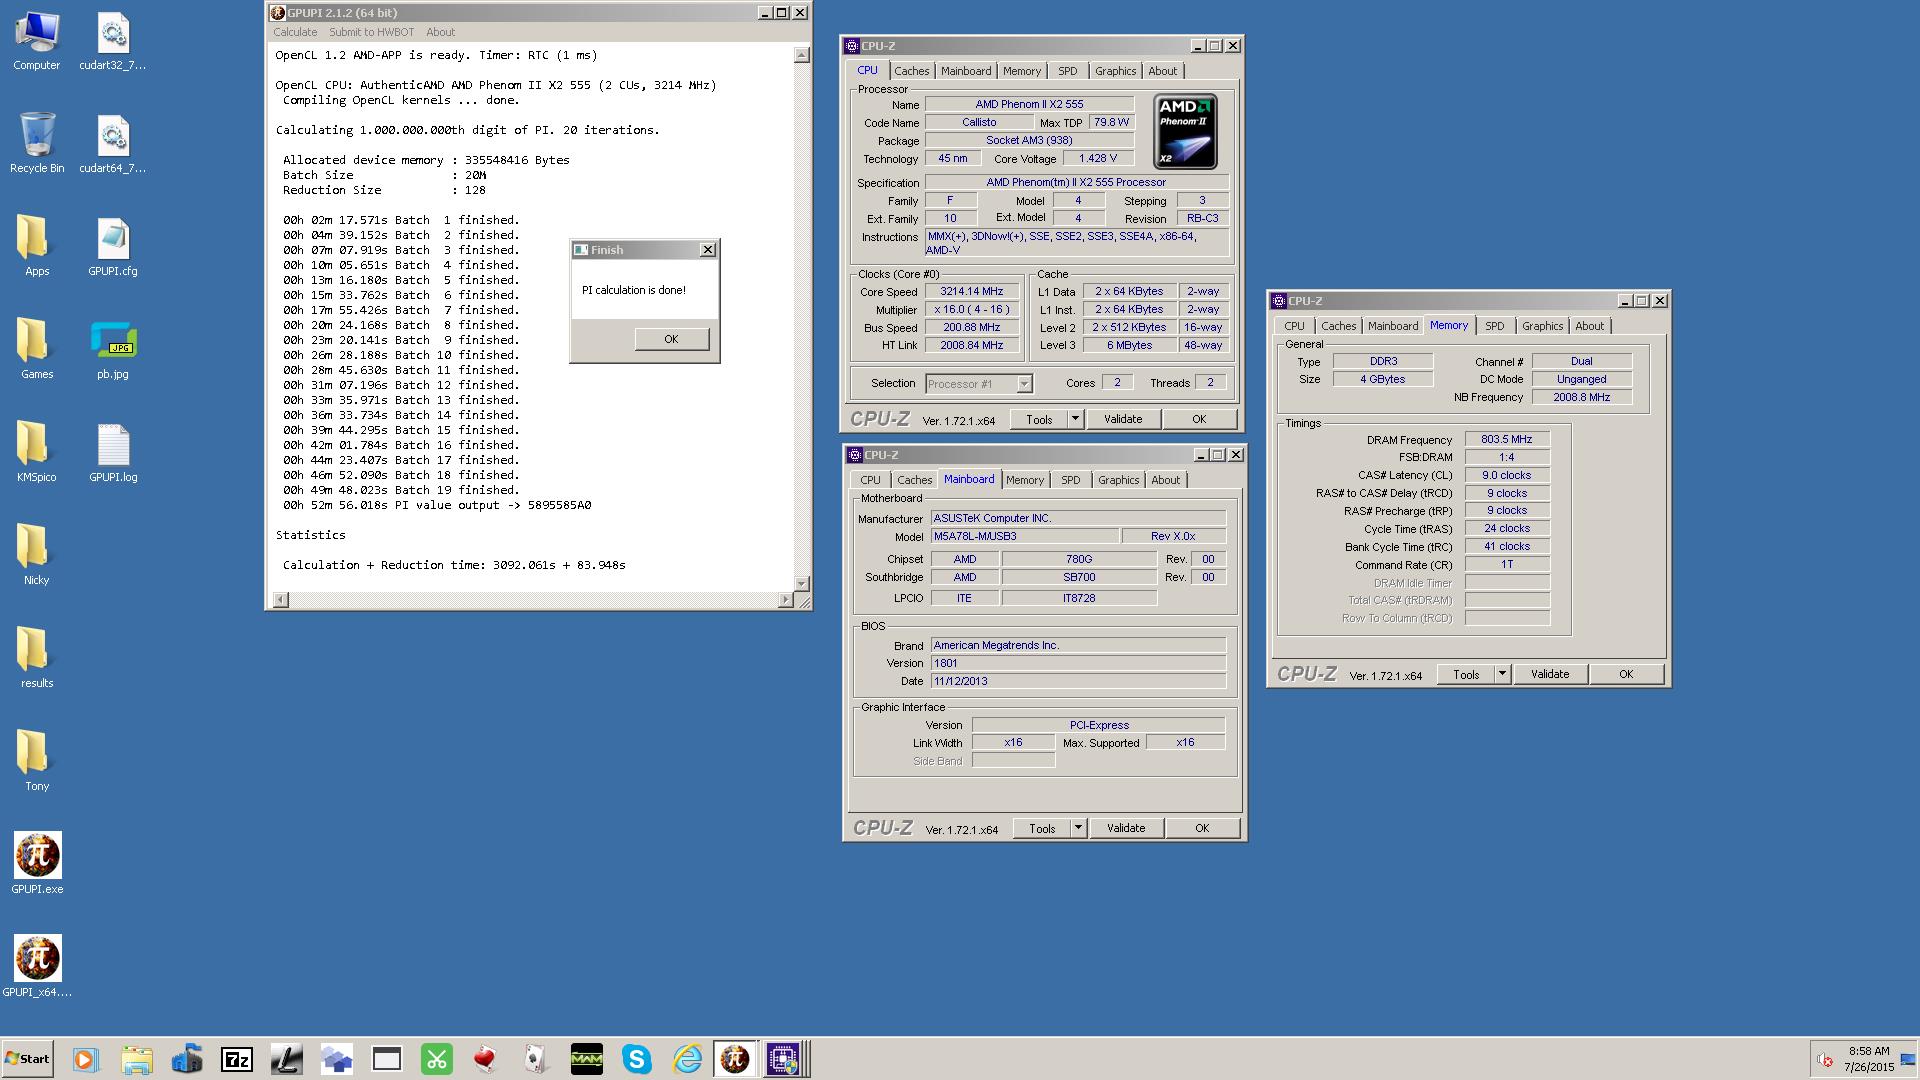Image resolution: width=1920 pixels, height=1080 pixels.
Task: Open Skype from the taskbar
Action: click(637, 1059)
